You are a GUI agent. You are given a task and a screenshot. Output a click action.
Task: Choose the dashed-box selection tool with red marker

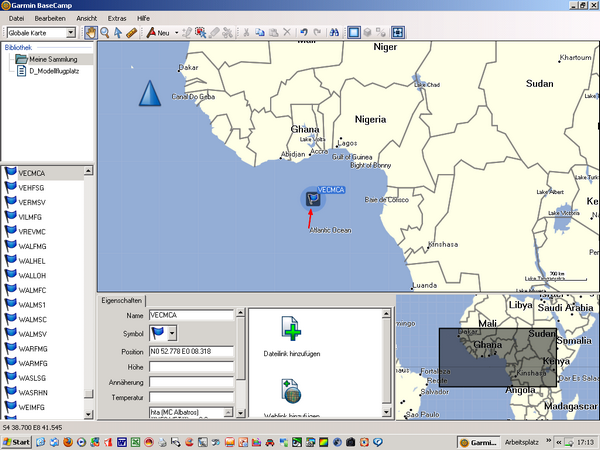point(201,33)
